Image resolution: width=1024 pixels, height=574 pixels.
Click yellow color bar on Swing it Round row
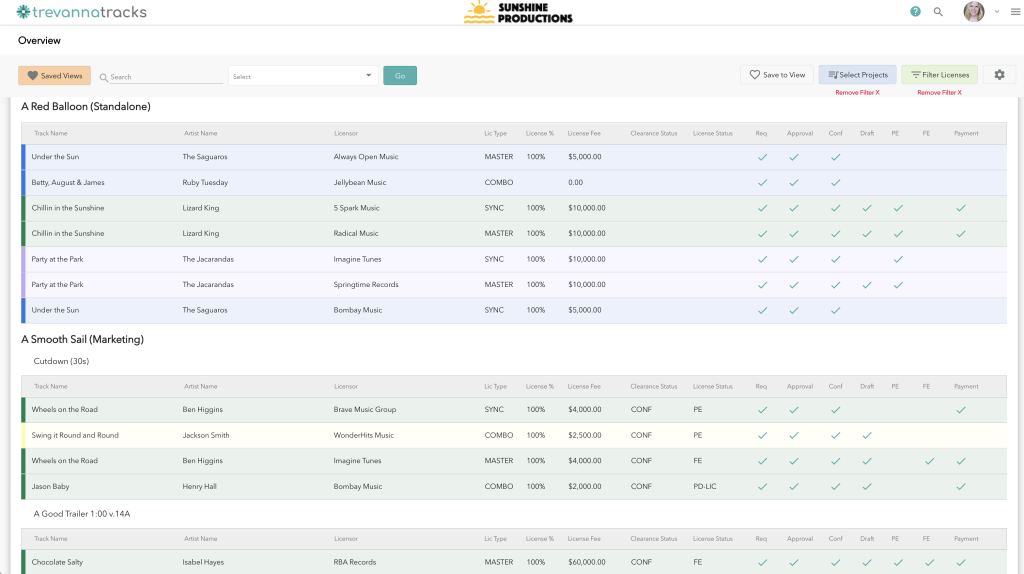pos(23,436)
